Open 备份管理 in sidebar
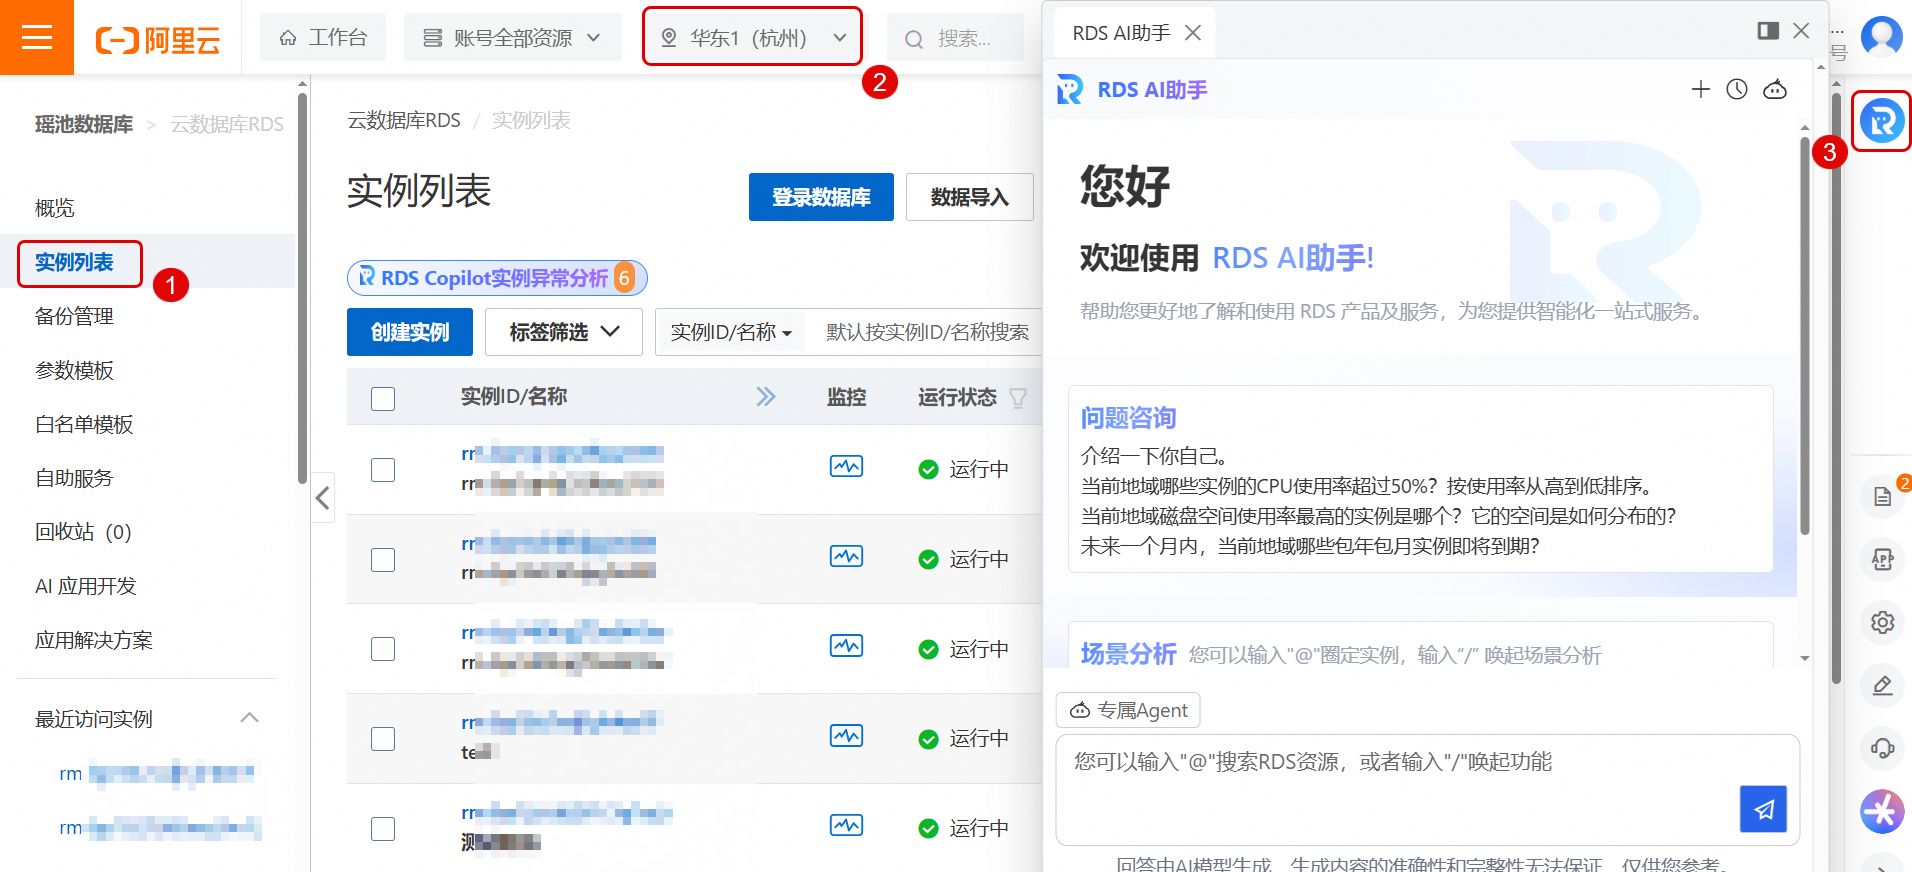The width and height of the screenshot is (1912, 872). point(74,316)
